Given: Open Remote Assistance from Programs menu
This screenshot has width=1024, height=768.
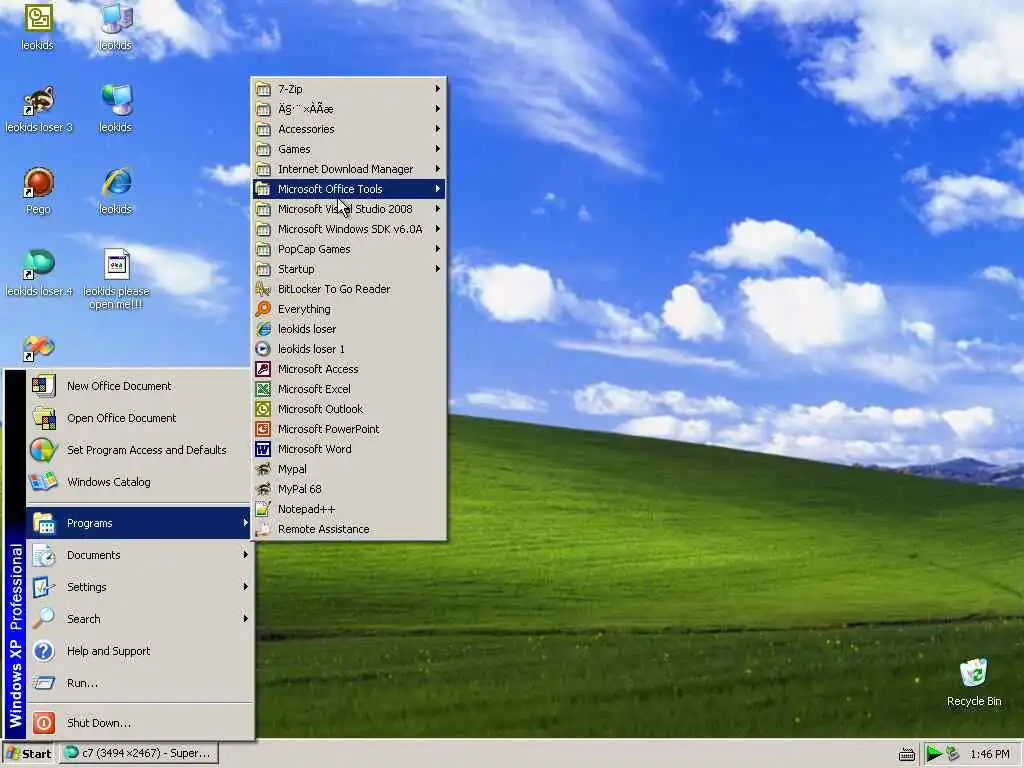Looking at the screenshot, I should [349, 529].
